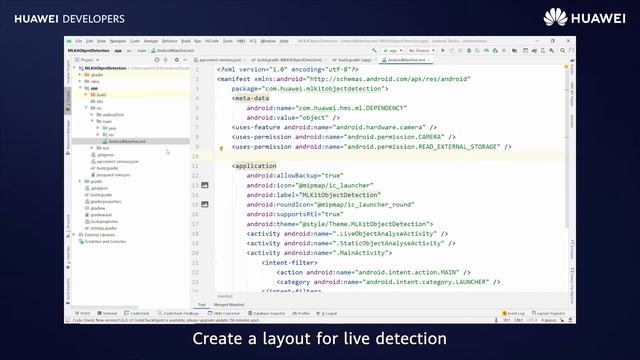Select agconnect-services.json in project tree

115,161
